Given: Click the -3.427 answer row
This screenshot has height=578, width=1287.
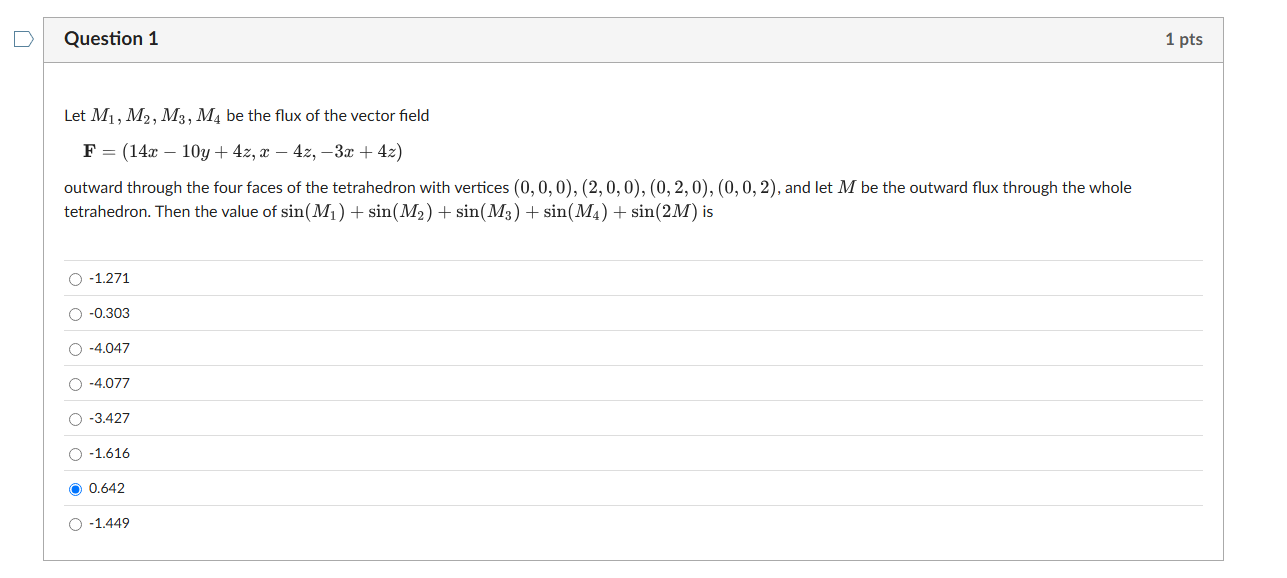Looking at the screenshot, I should point(400,419).
